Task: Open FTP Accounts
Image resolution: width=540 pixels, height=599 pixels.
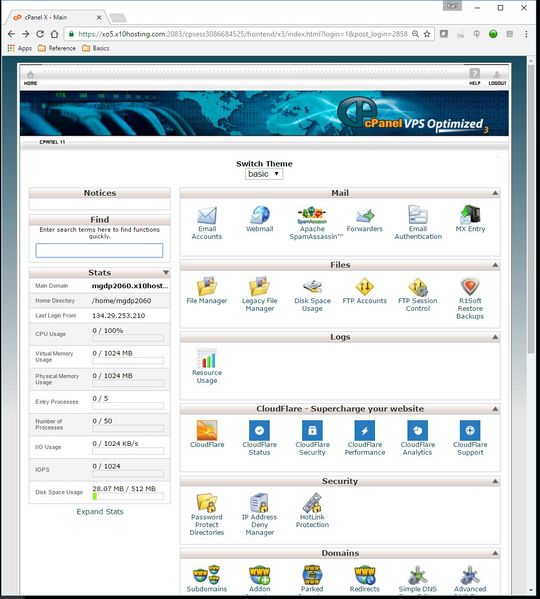Action: click(x=365, y=291)
